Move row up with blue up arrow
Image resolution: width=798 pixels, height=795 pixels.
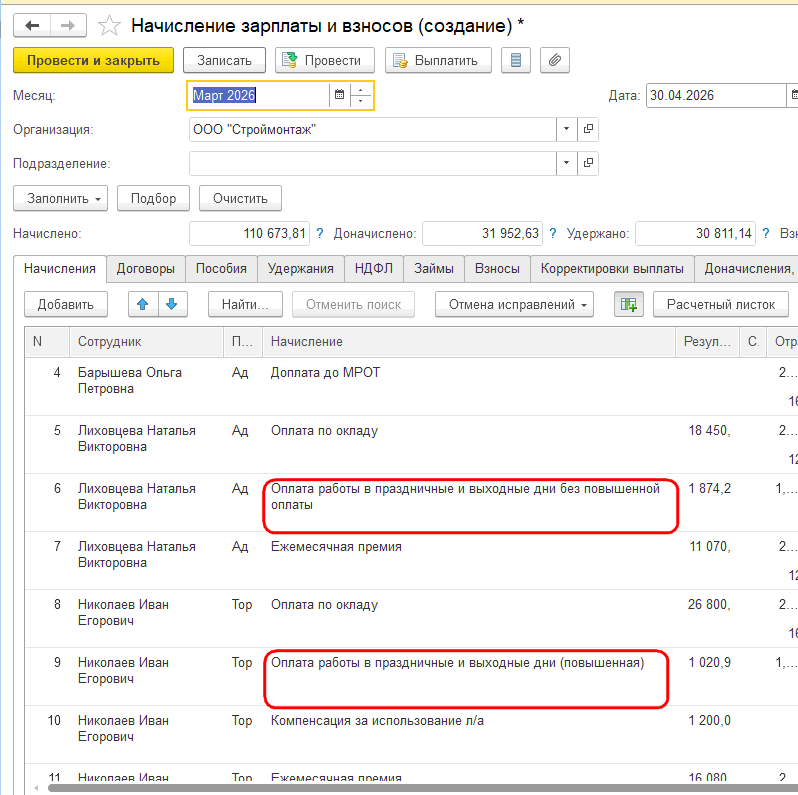pyautogui.click(x=143, y=304)
